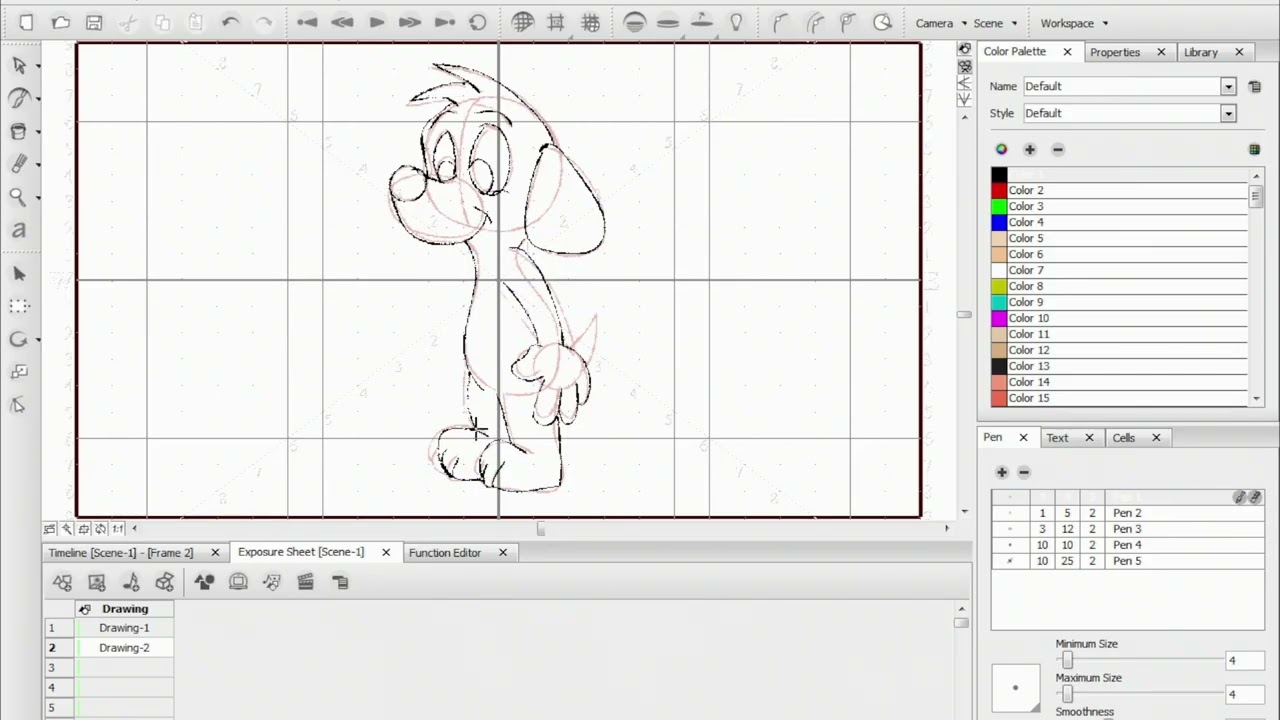Add a new pen style with plus
This screenshot has height=720, width=1280.
click(1002, 472)
